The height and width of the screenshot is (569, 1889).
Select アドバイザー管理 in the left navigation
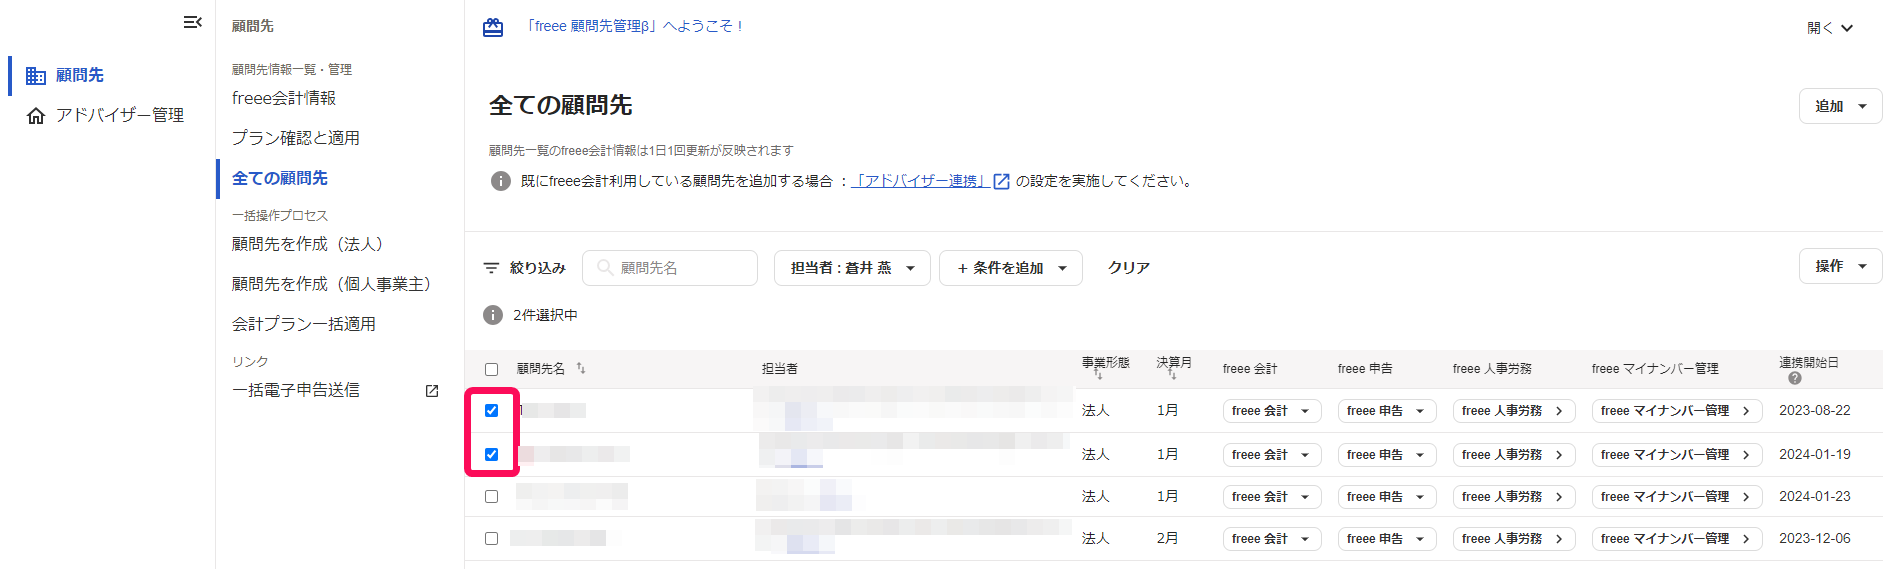click(x=119, y=116)
